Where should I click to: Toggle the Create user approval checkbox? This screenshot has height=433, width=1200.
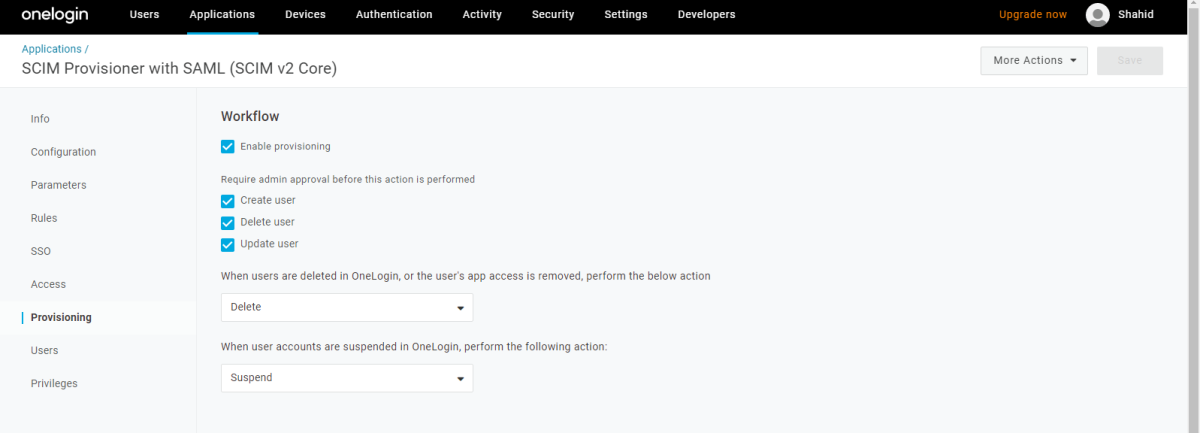click(x=228, y=201)
